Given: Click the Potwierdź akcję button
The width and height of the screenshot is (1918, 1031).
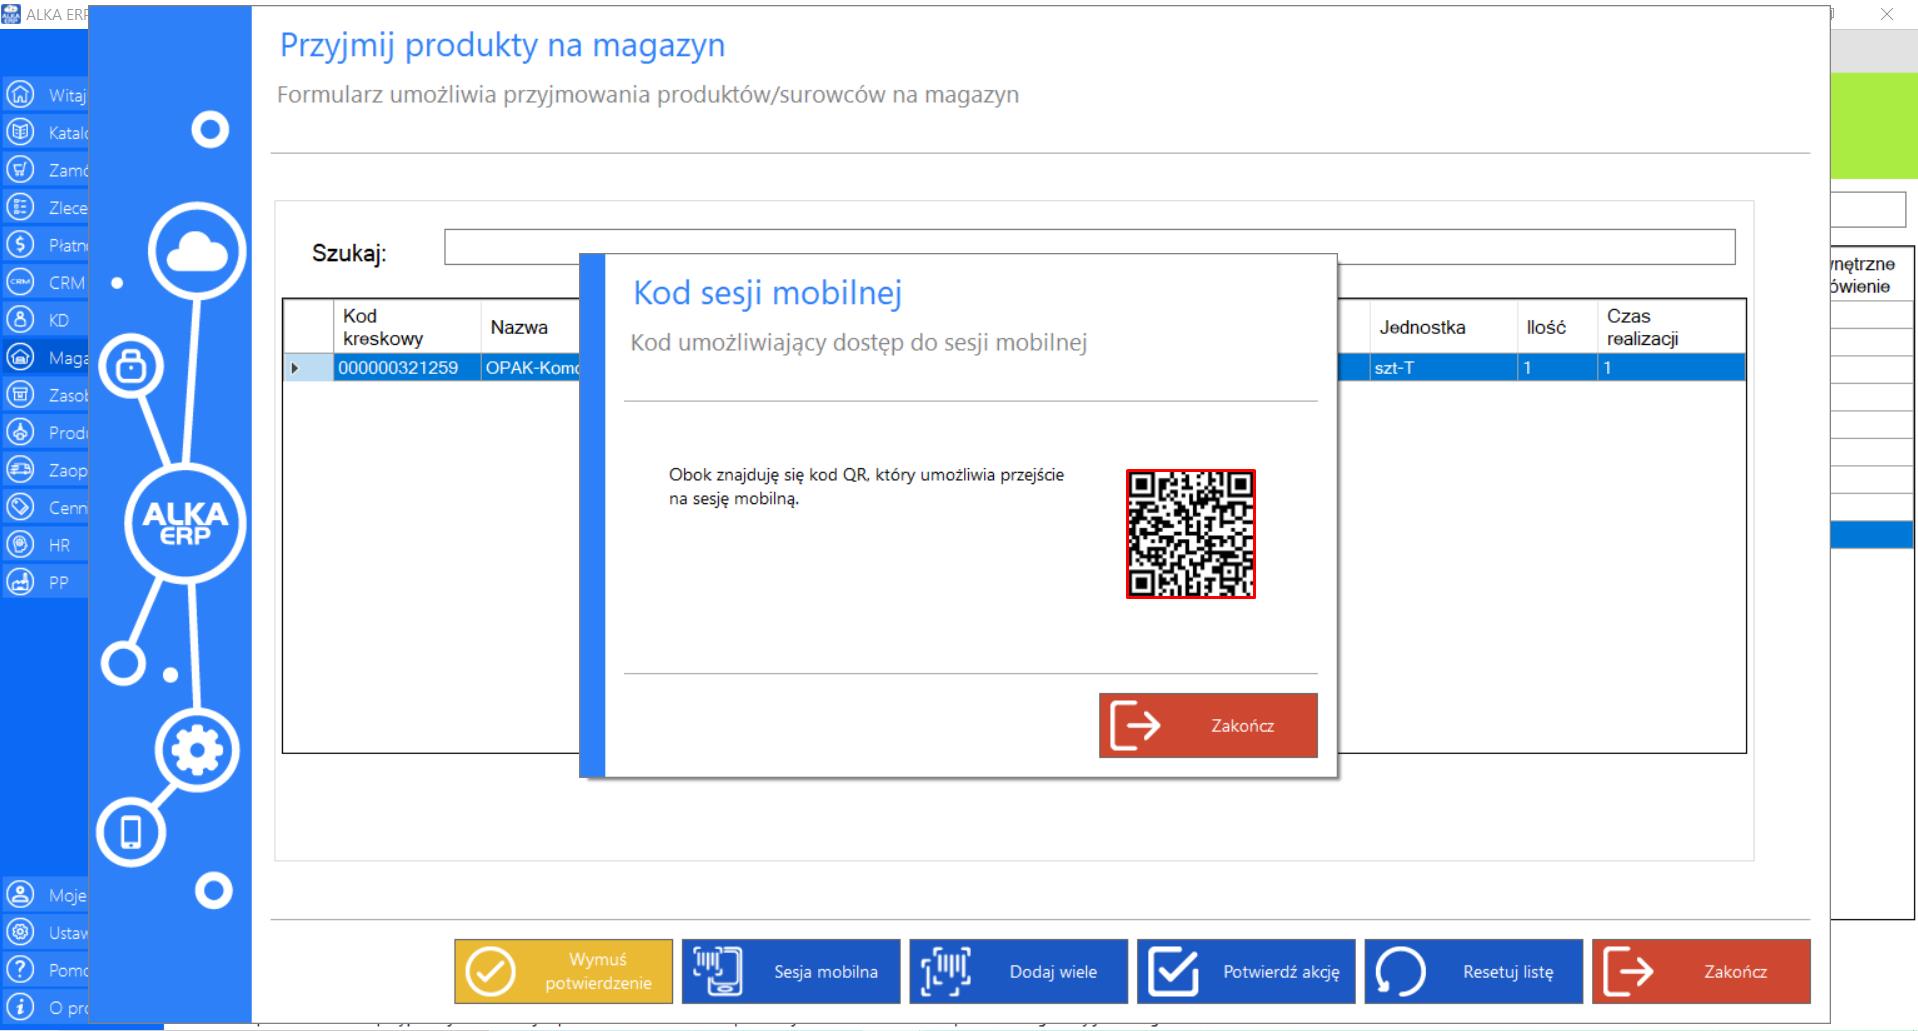Looking at the screenshot, I should click(x=1246, y=971).
